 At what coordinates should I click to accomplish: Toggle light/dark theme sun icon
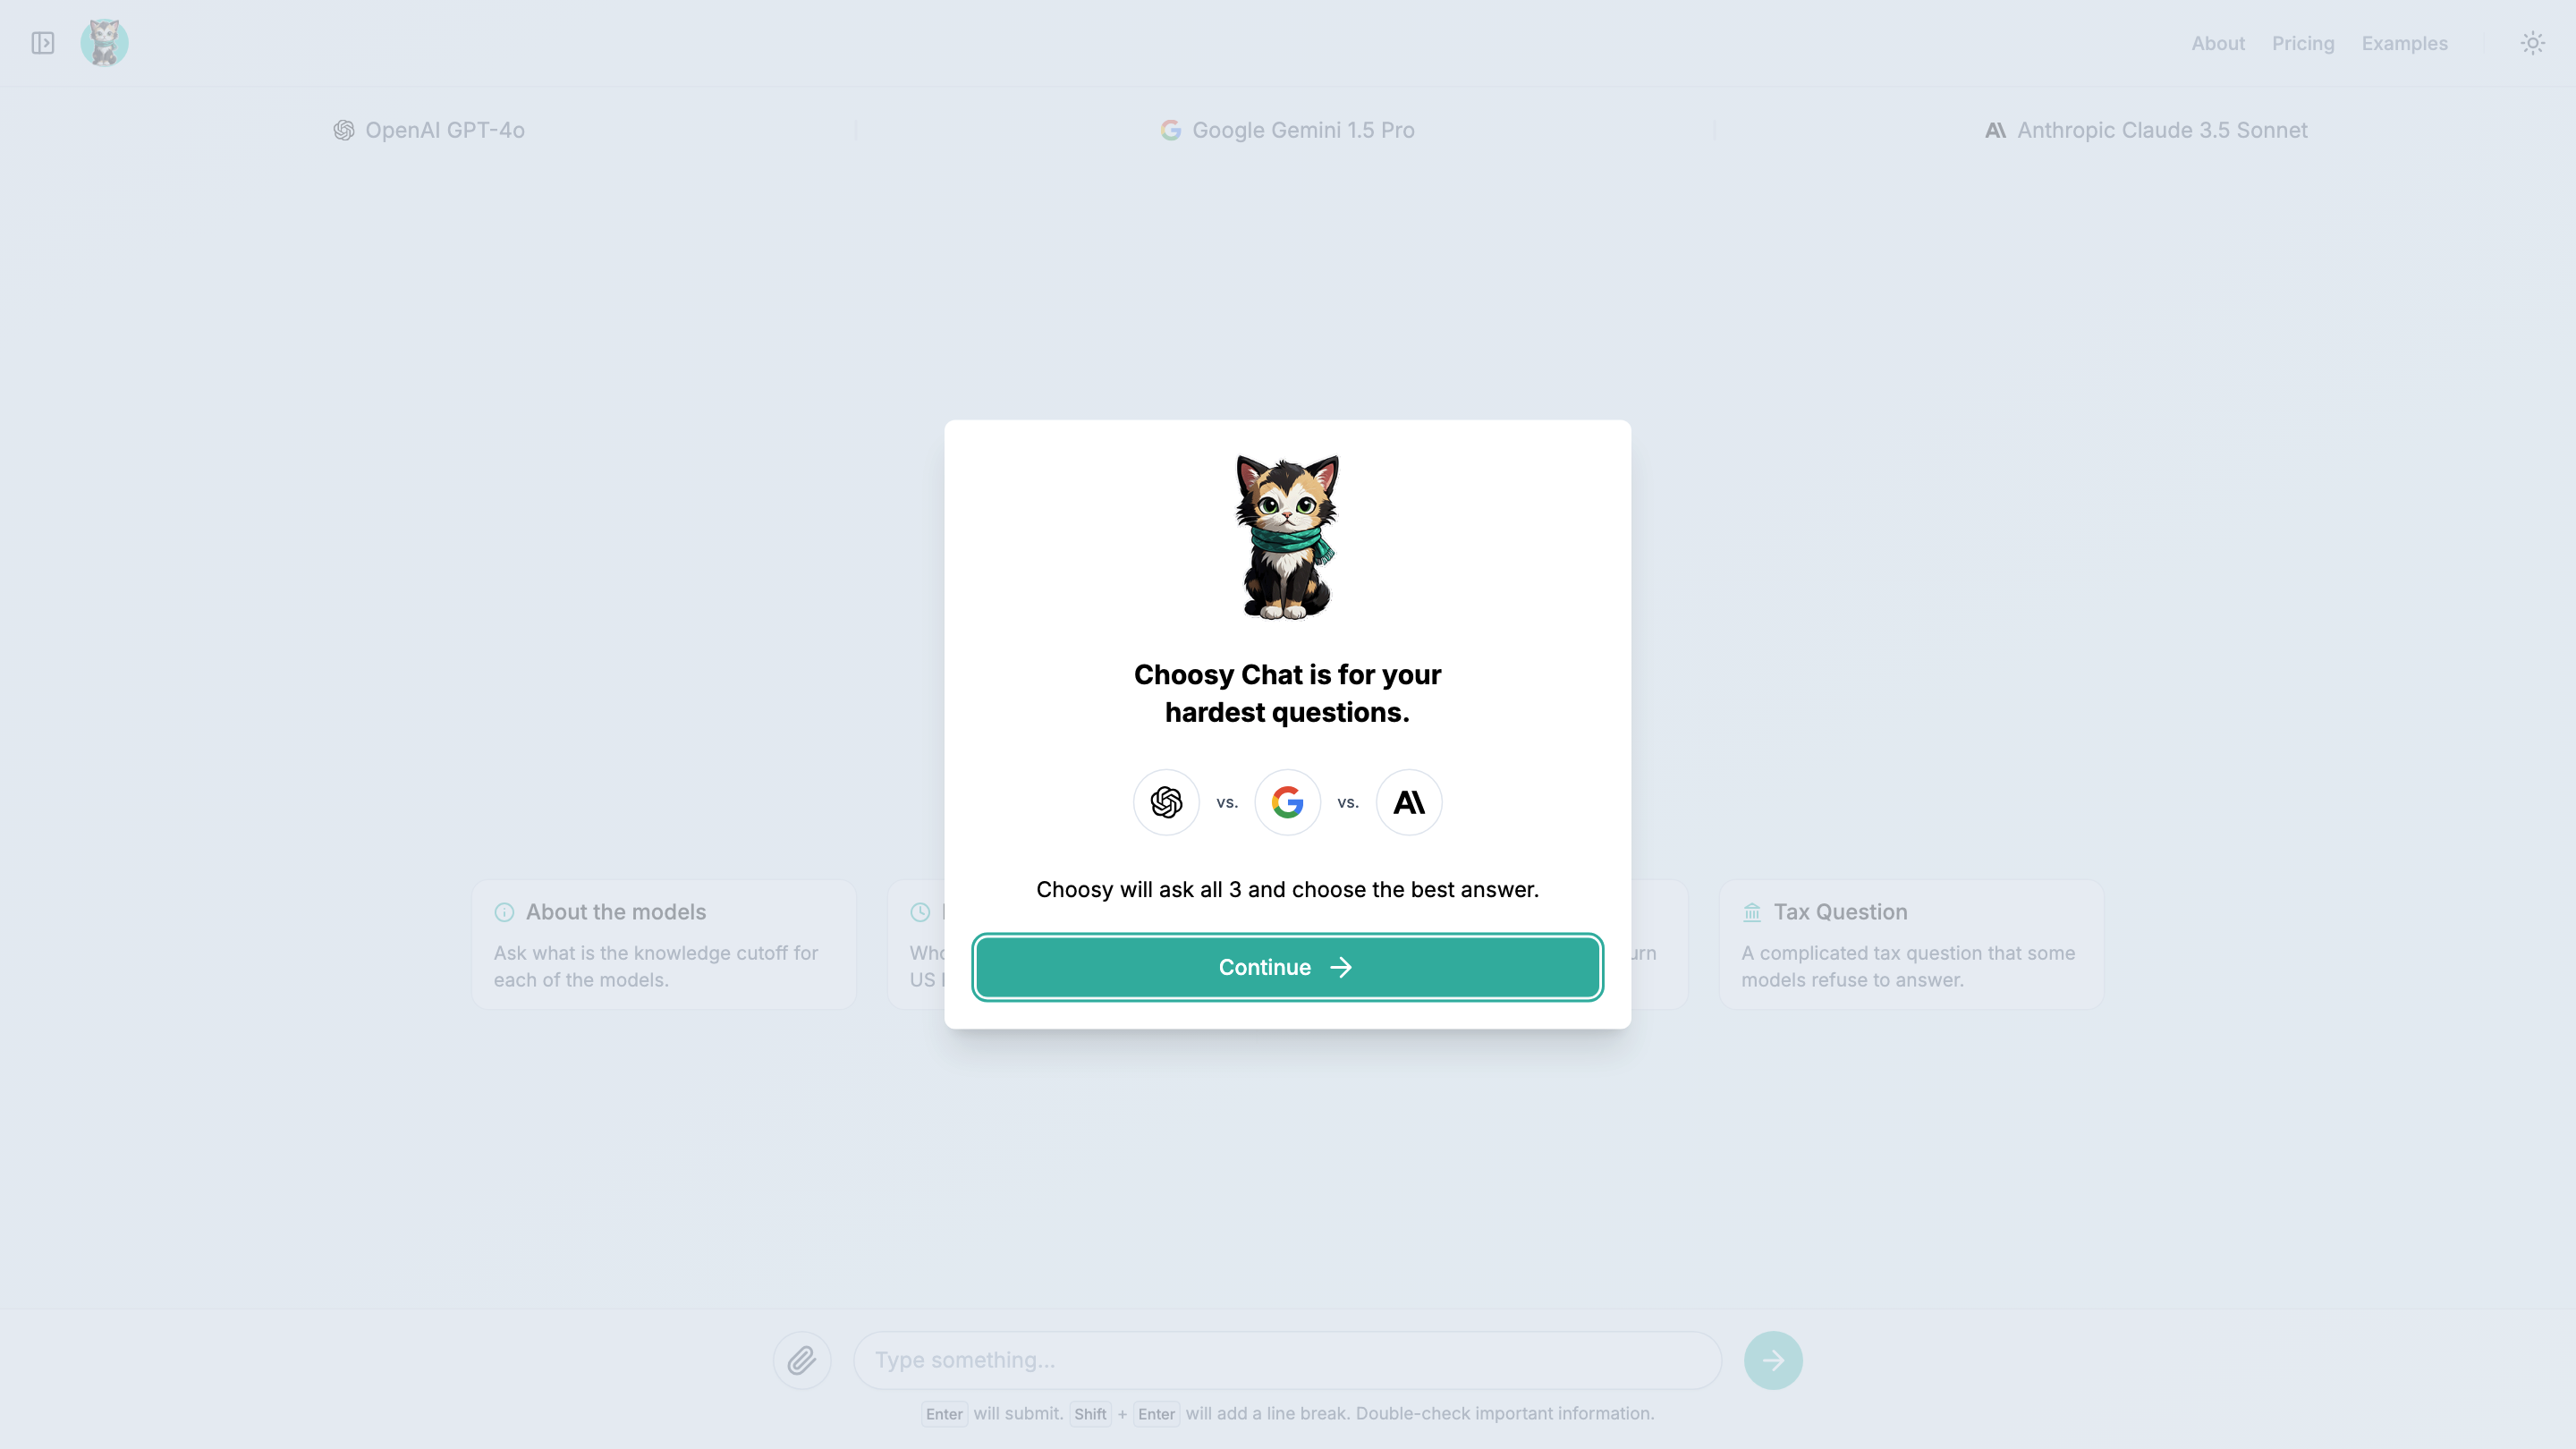(2532, 43)
